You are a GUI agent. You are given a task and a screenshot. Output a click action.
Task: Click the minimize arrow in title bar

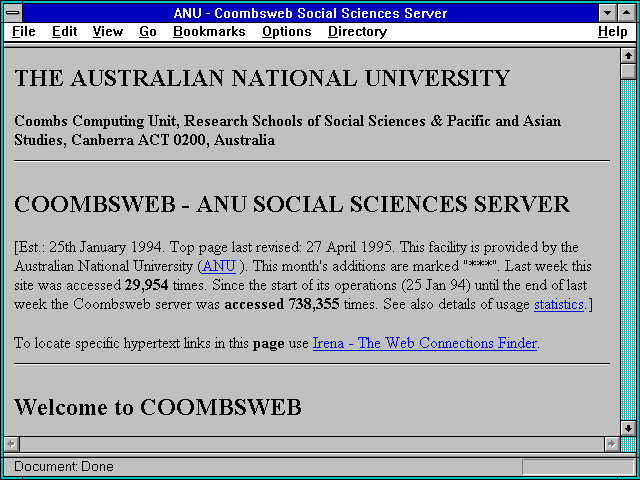(x=607, y=13)
